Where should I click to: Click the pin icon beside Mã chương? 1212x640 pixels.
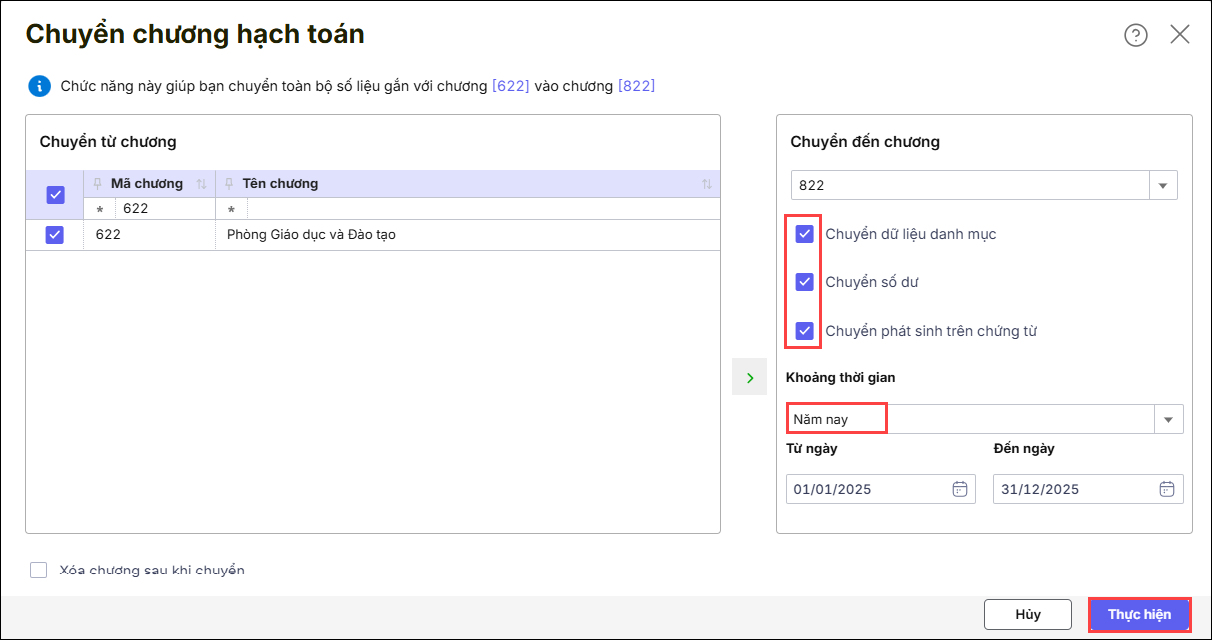pyautogui.click(x=97, y=184)
